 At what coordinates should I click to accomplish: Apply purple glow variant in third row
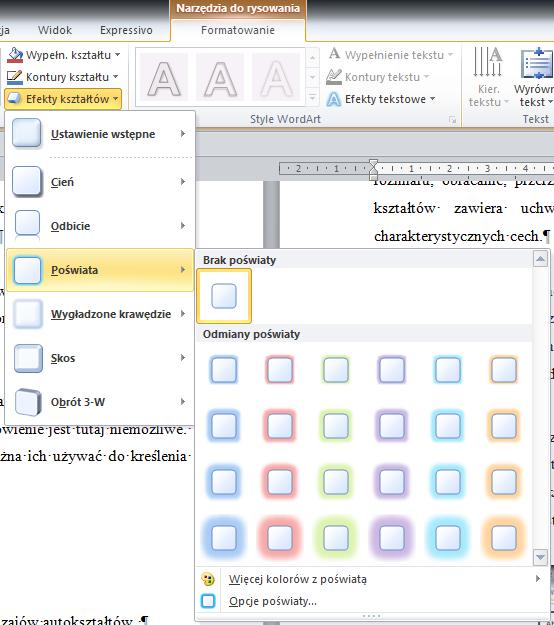pos(392,482)
